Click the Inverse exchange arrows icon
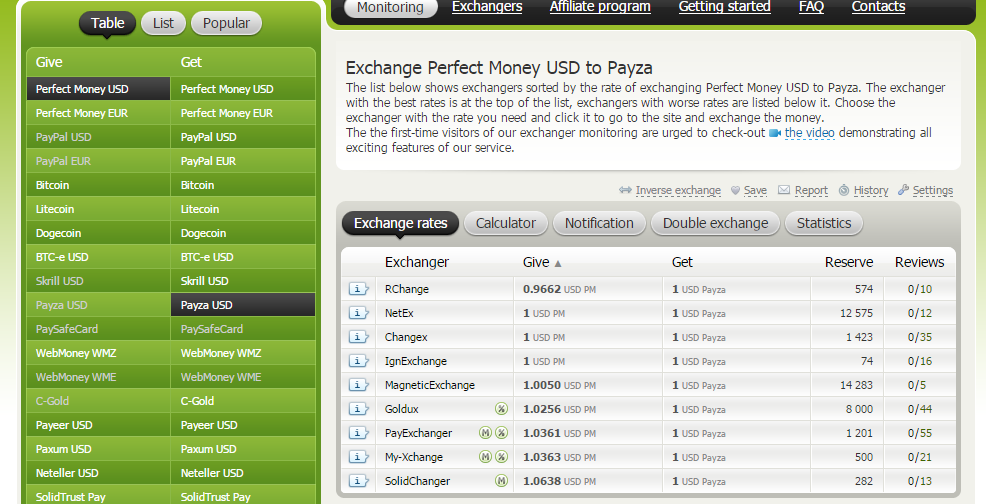 (625, 189)
